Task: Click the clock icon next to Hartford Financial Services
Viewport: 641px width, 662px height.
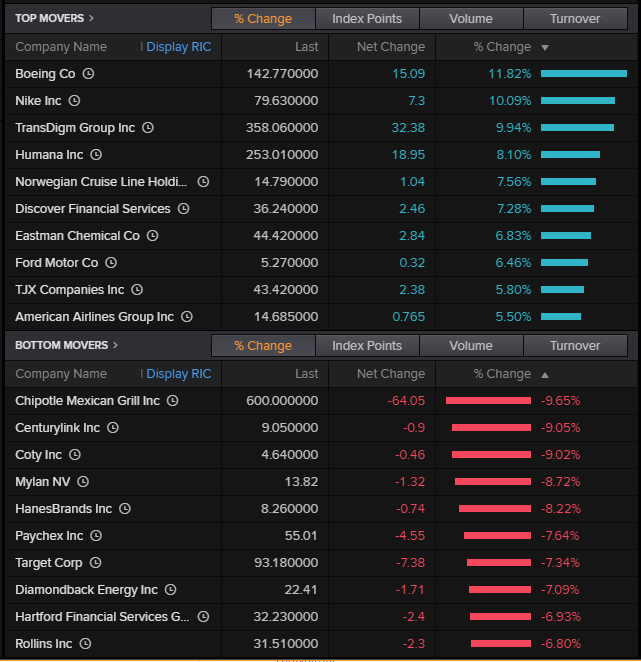Action: click(204, 617)
